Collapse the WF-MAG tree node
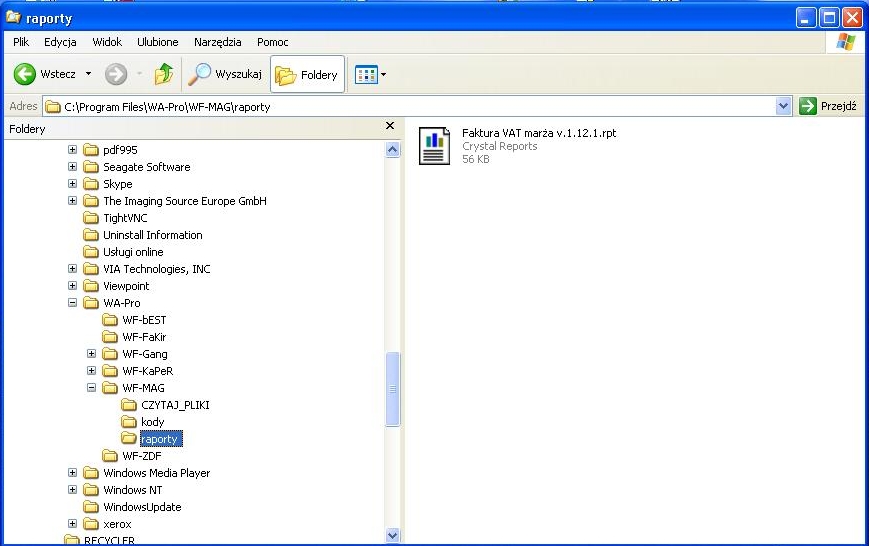Viewport: 869px width, 546px height. pos(92,388)
